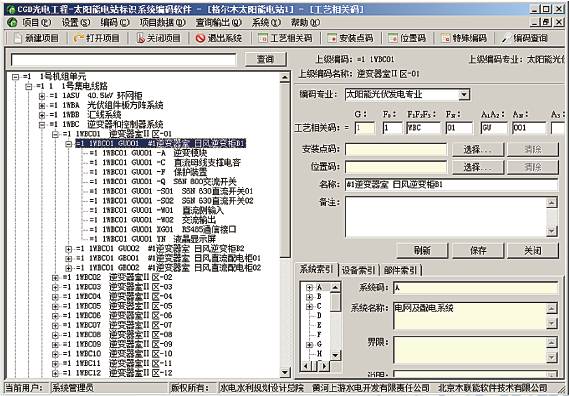Click the AN field containing 001

point(529,128)
